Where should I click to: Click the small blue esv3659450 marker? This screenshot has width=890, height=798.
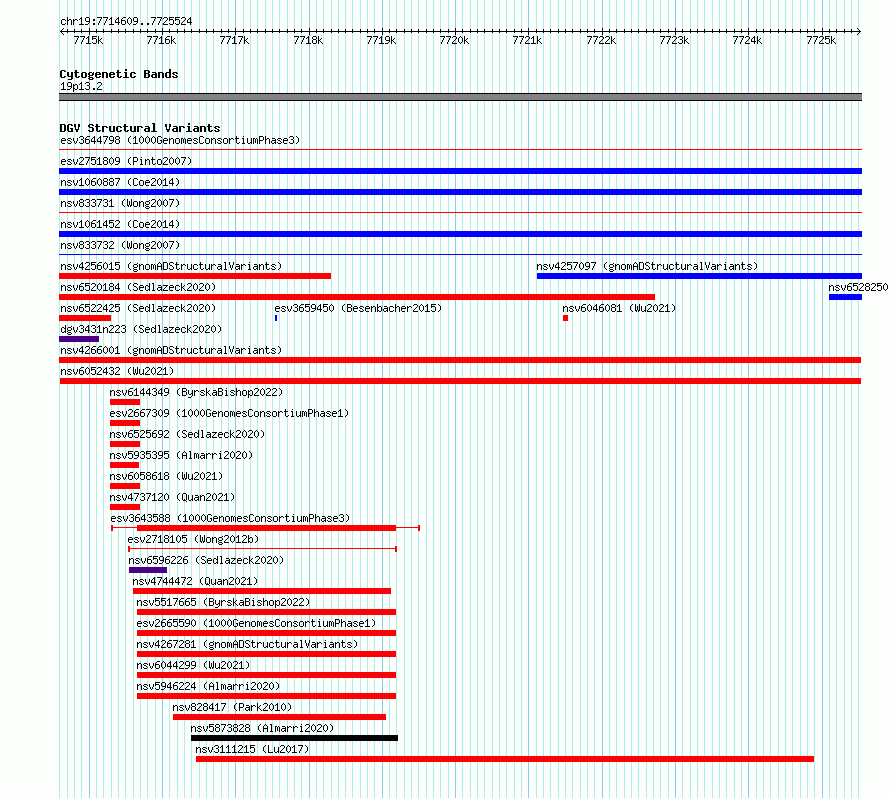276,318
